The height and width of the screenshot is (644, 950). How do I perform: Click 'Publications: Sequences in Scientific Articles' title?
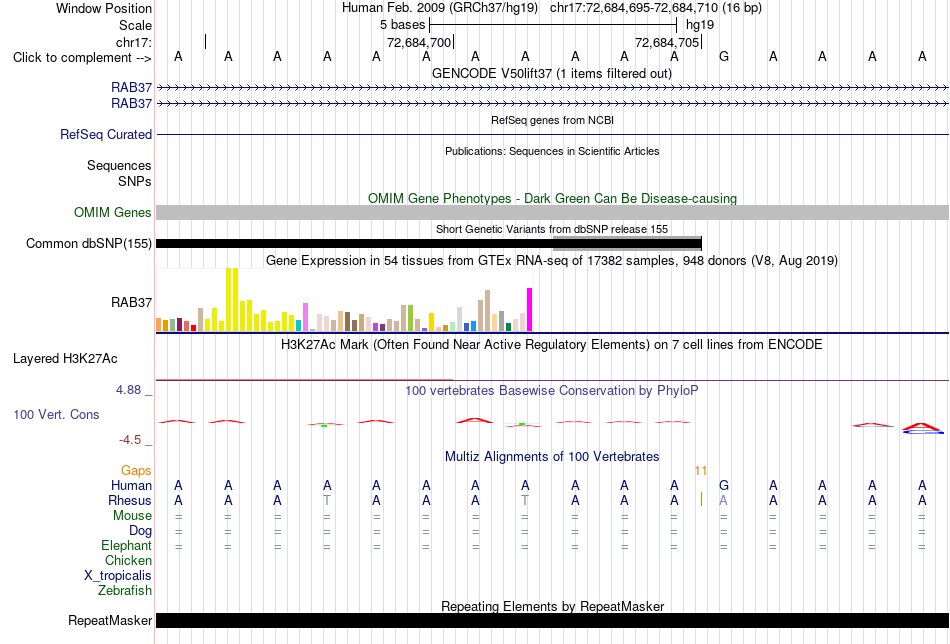[x=552, y=151]
